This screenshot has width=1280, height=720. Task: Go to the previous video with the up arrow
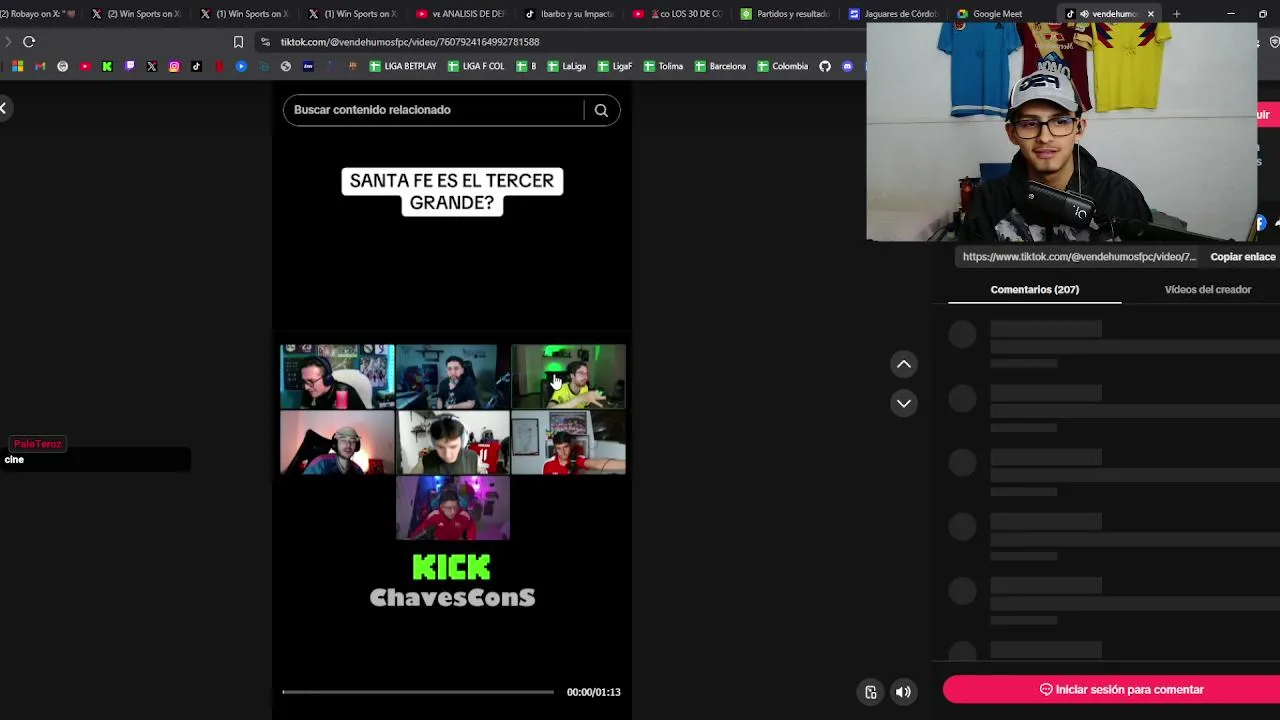click(x=904, y=365)
